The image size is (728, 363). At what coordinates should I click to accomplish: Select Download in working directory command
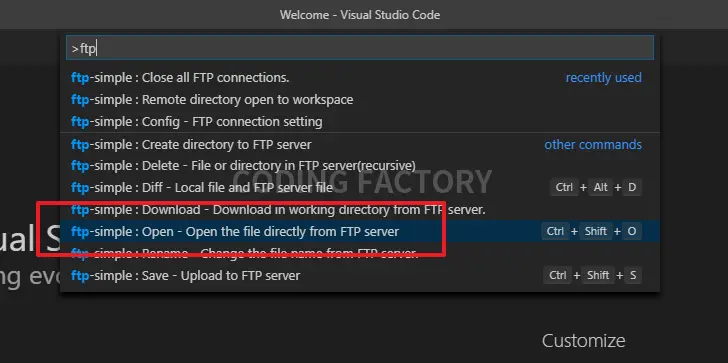click(360, 209)
